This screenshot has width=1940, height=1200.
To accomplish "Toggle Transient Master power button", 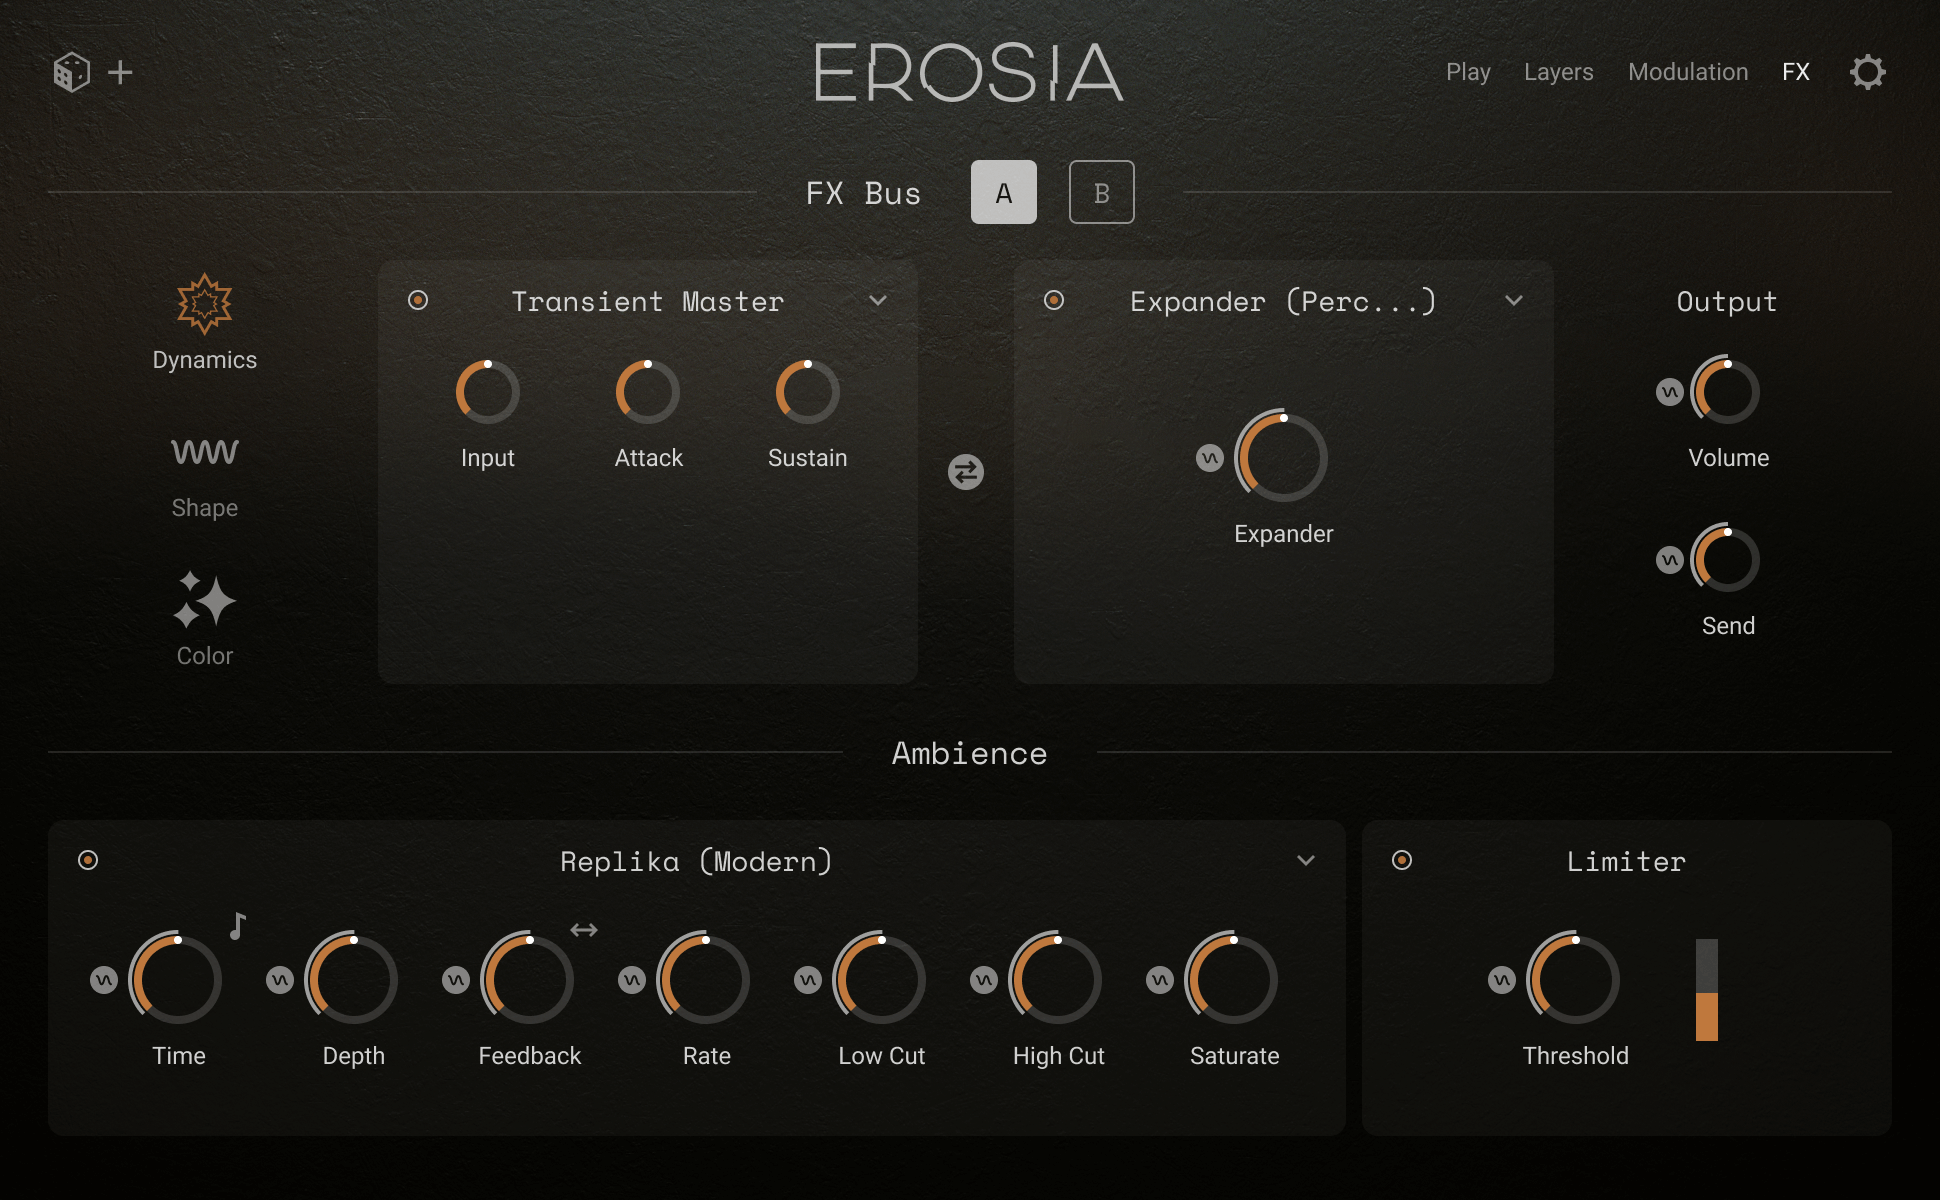I will (418, 300).
